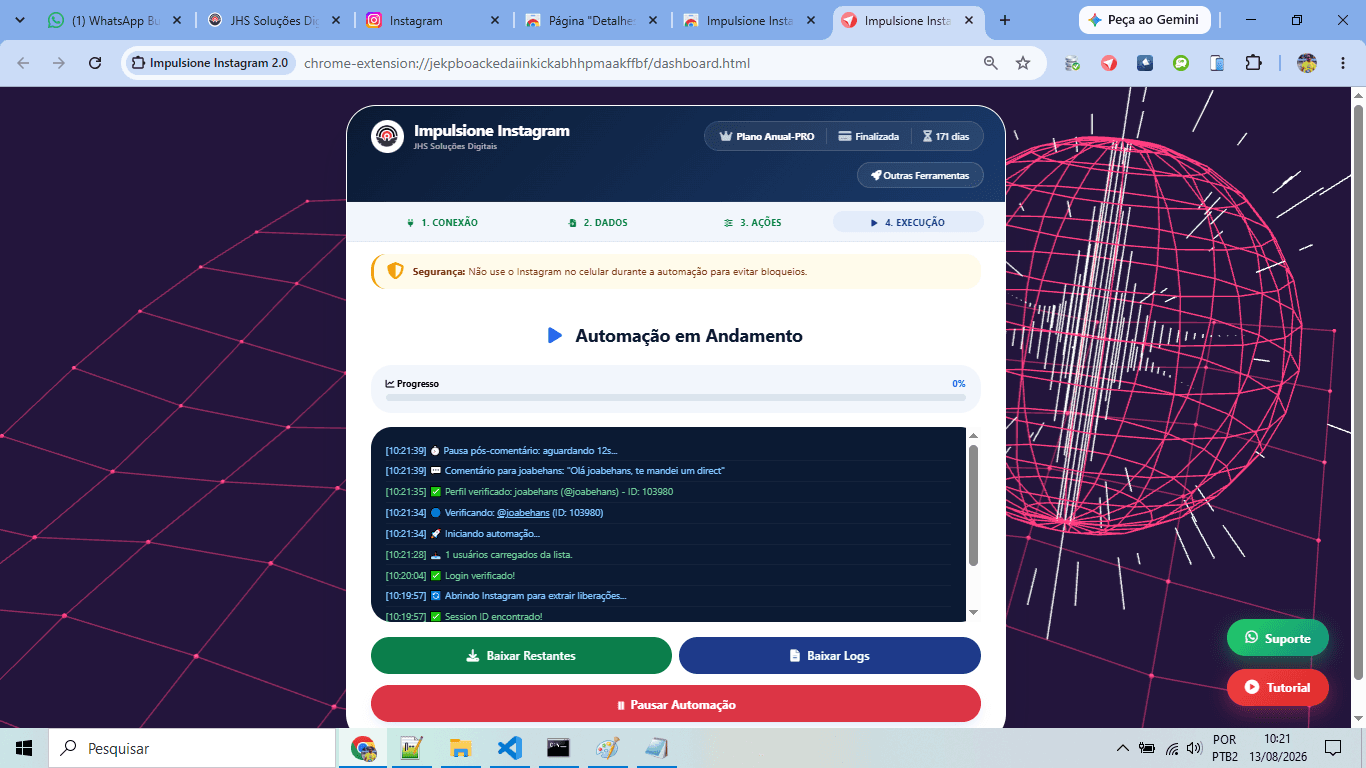
Task: Click the Progresso progress bar
Action: pos(676,397)
